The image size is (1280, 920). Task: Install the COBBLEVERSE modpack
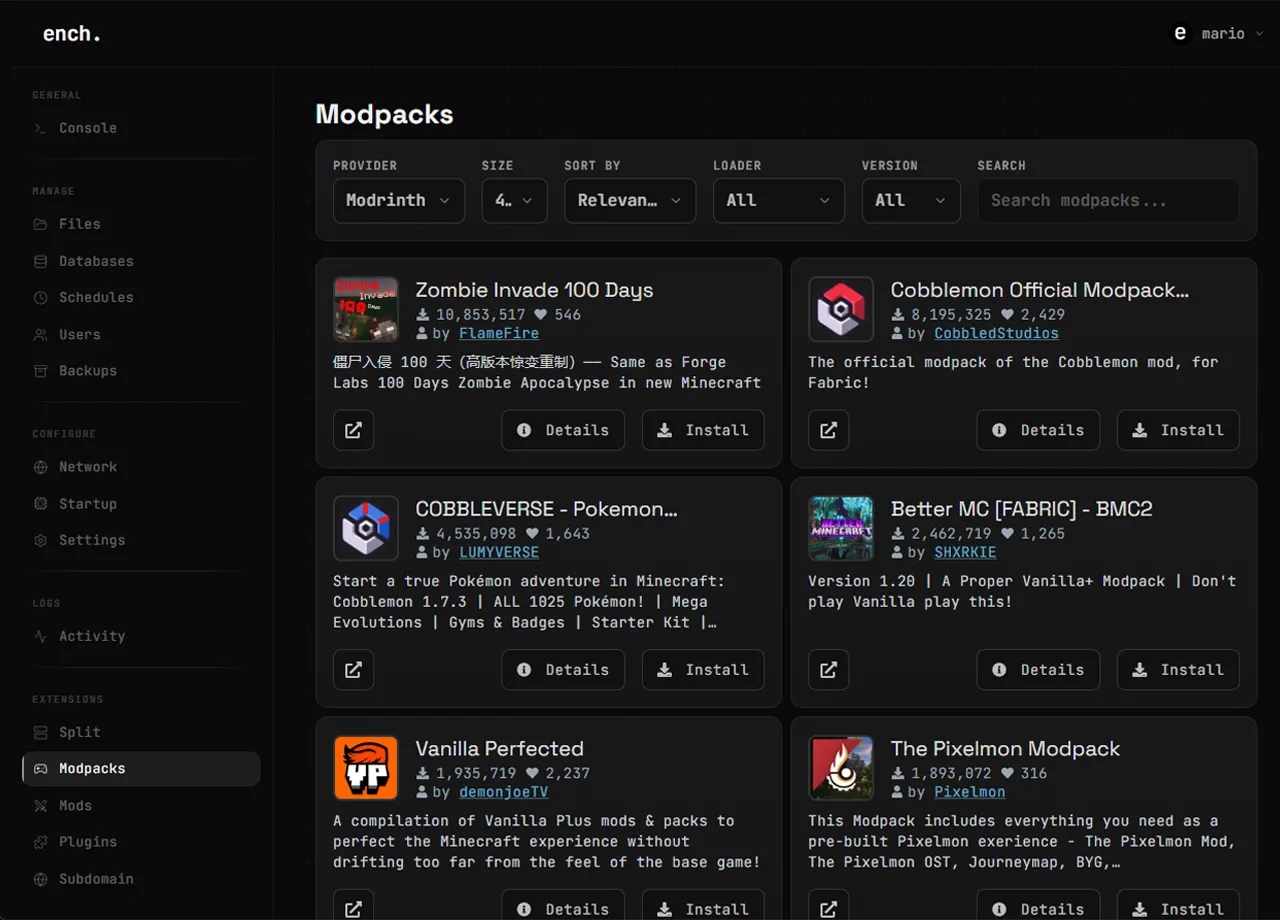click(703, 670)
